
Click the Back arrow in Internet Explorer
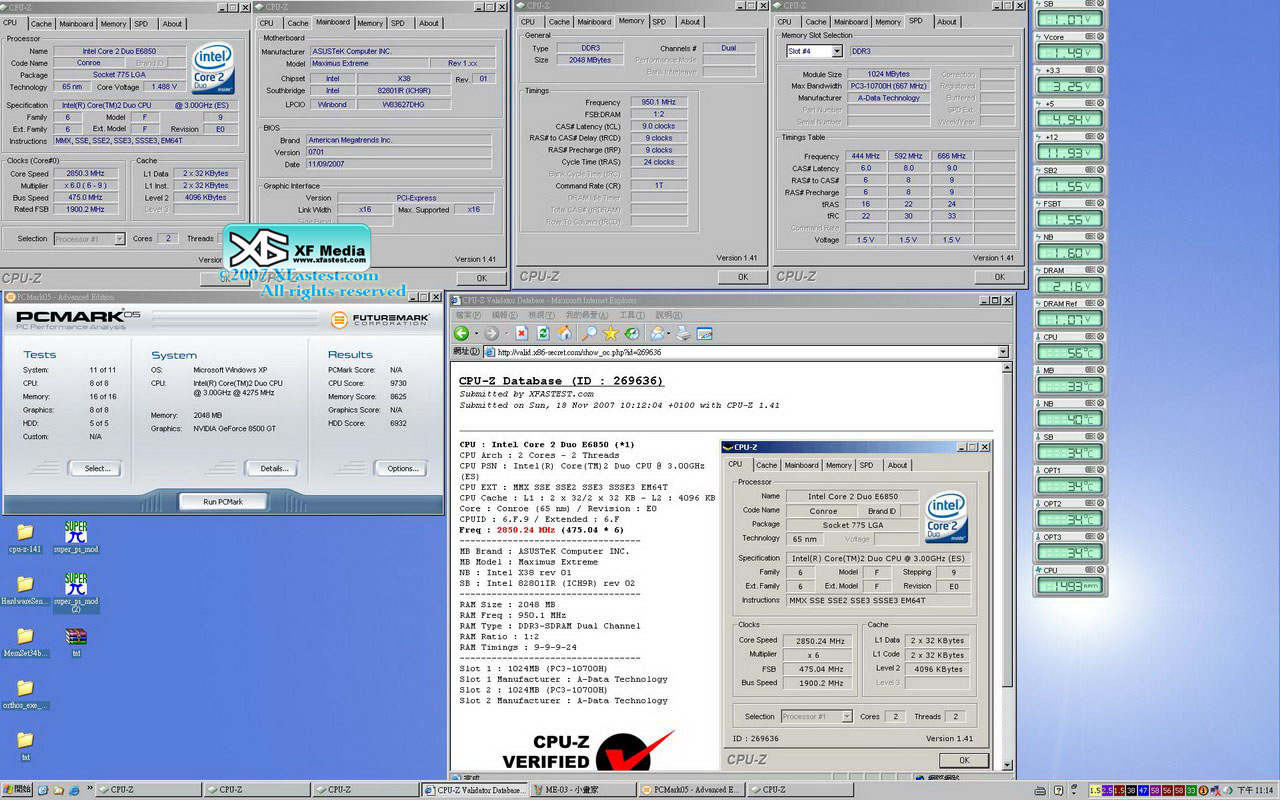(x=461, y=333)
